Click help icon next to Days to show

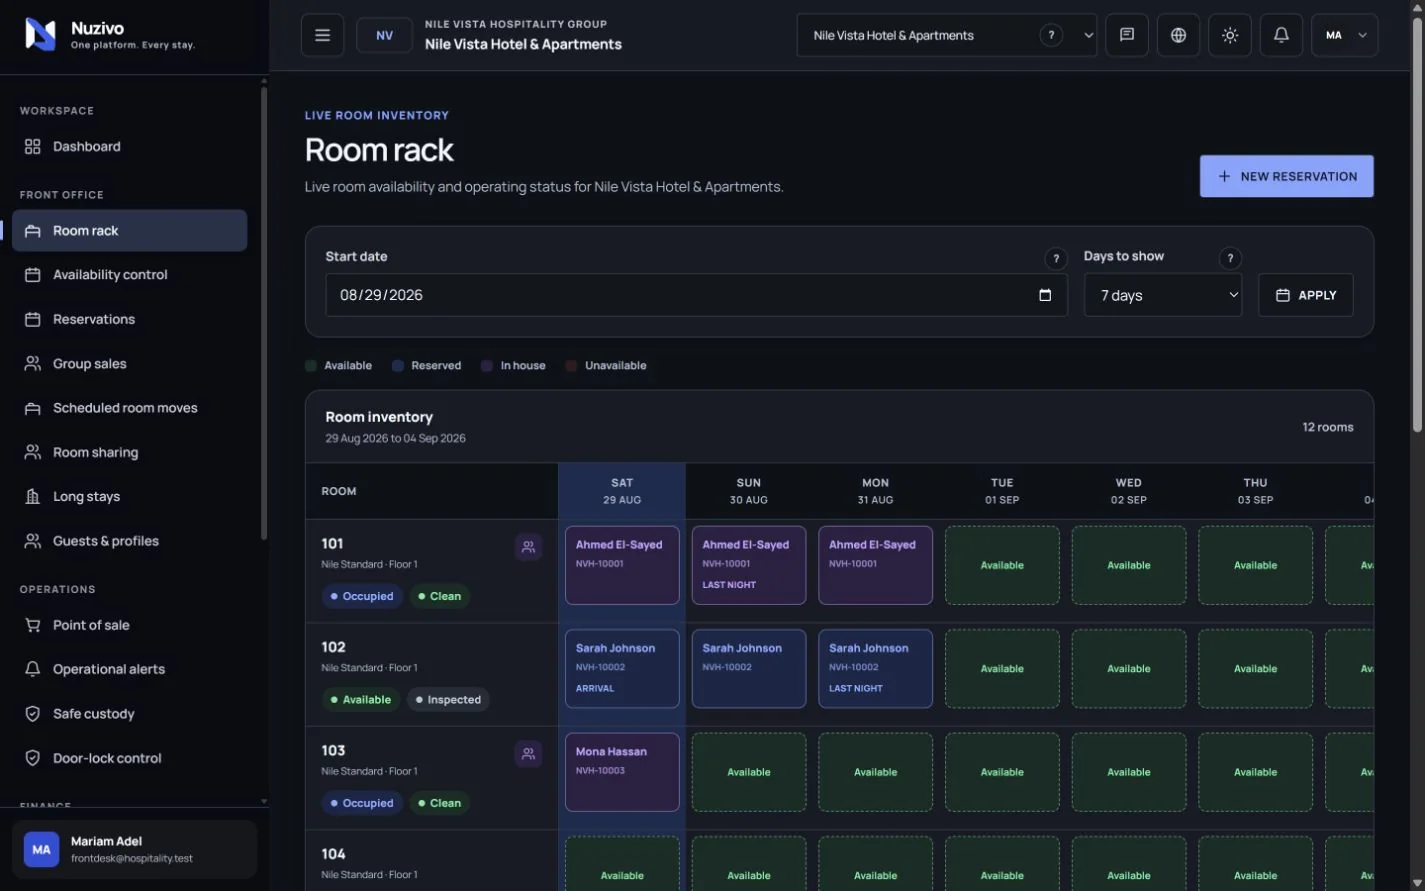coord(1230,258)
